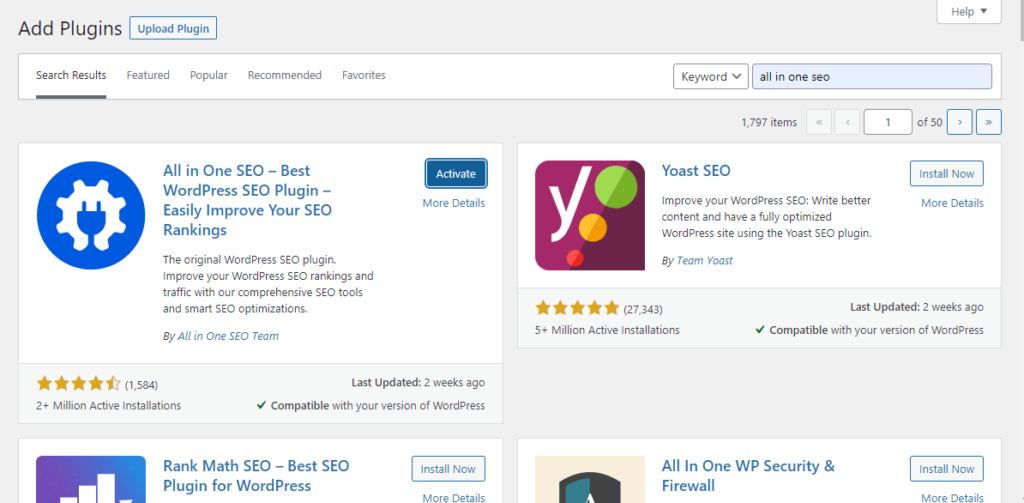Open the Keyword search type dropdown
Image resolution: width=1024 pixels, height=503 pixels.
[711, 77]
